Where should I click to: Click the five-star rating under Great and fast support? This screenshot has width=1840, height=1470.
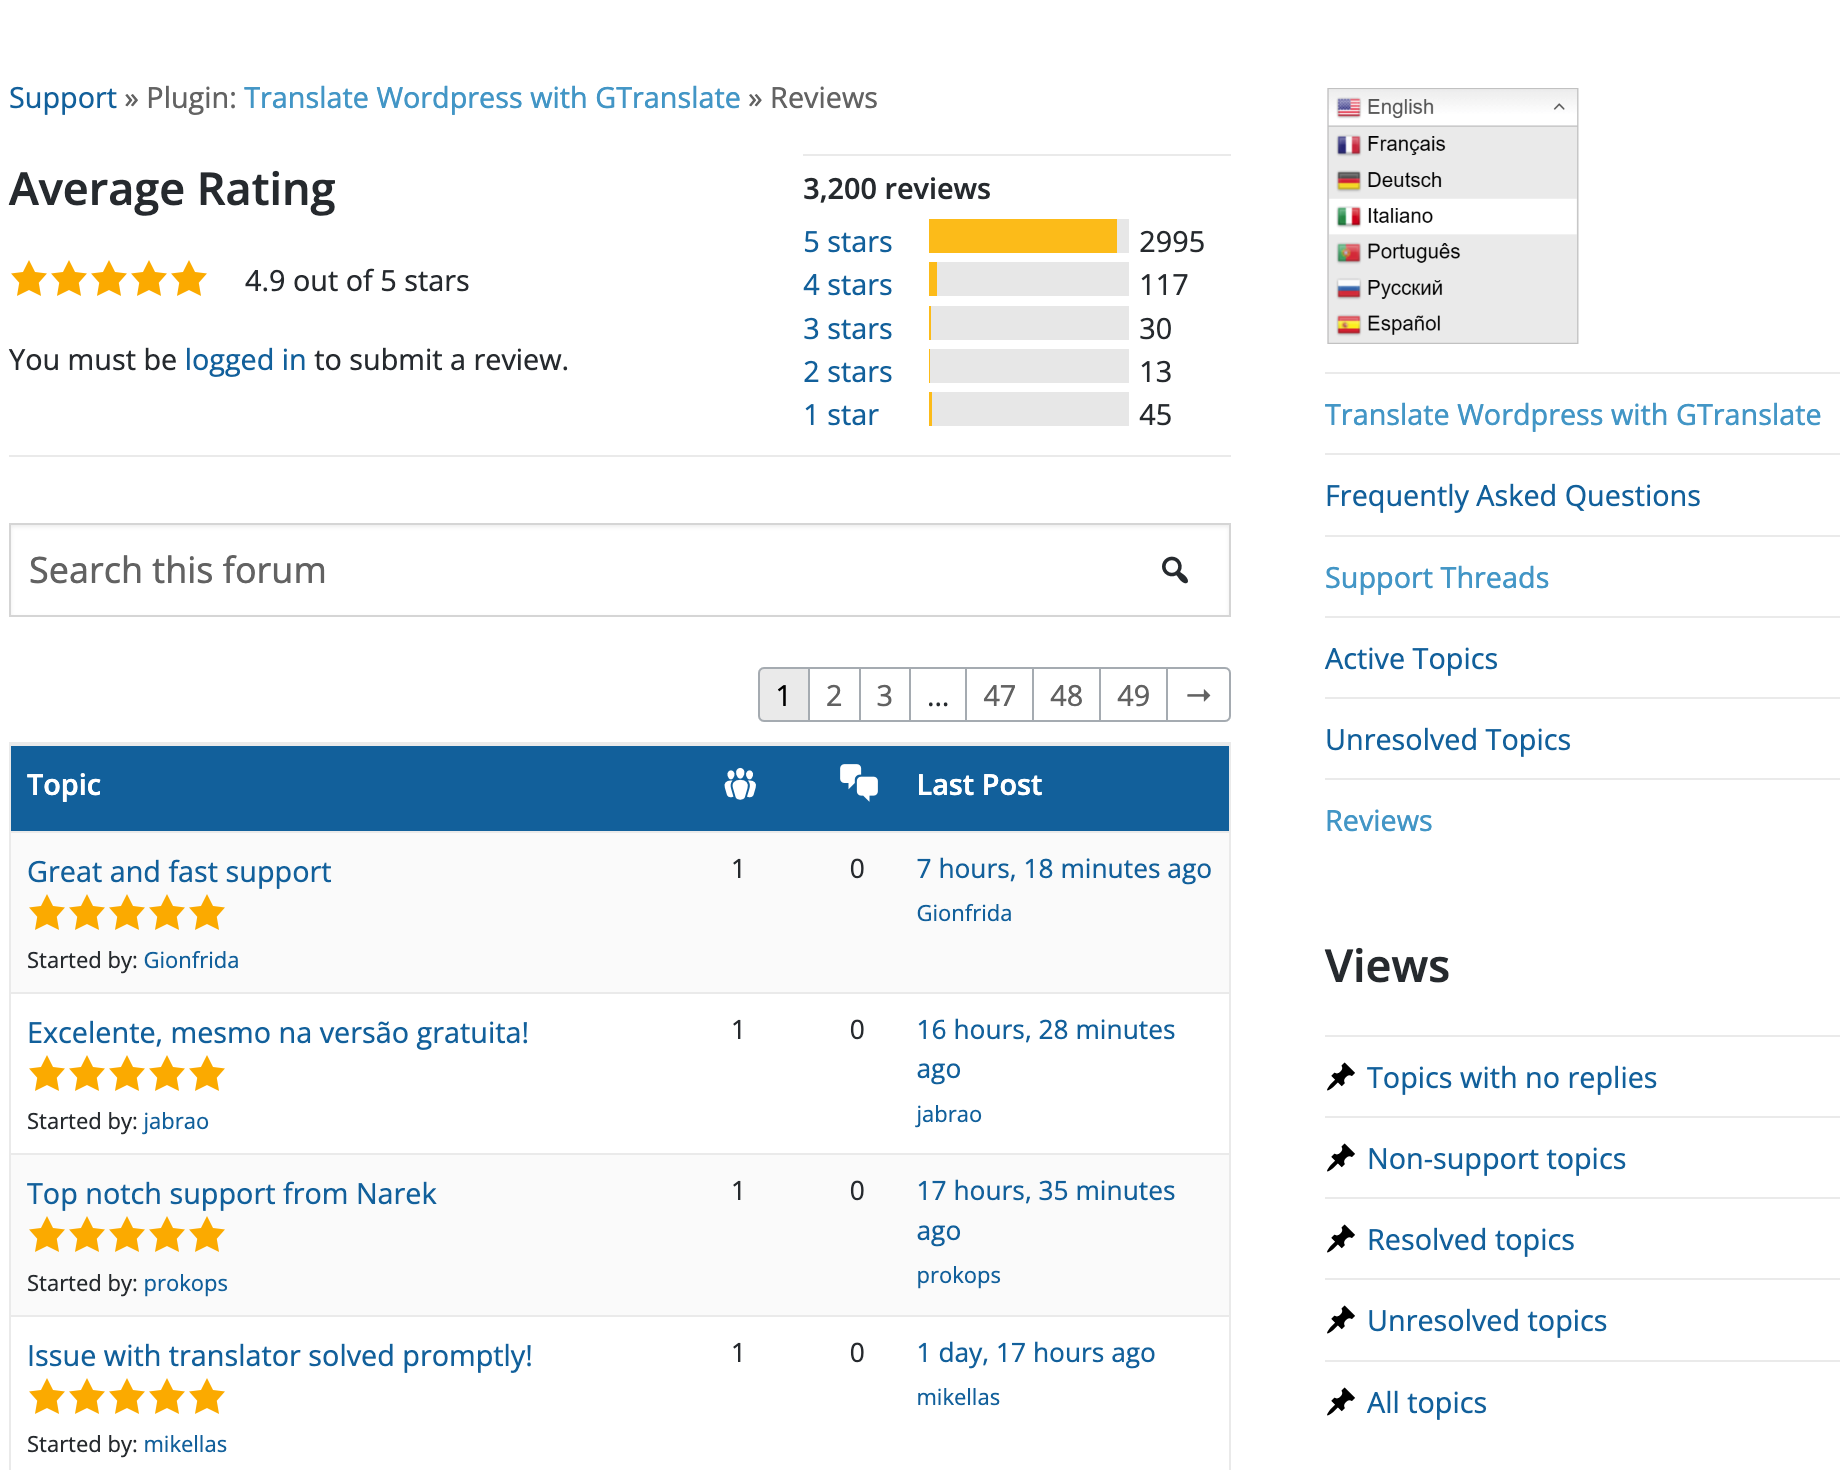pyautogui.click(x=126, y=913)
